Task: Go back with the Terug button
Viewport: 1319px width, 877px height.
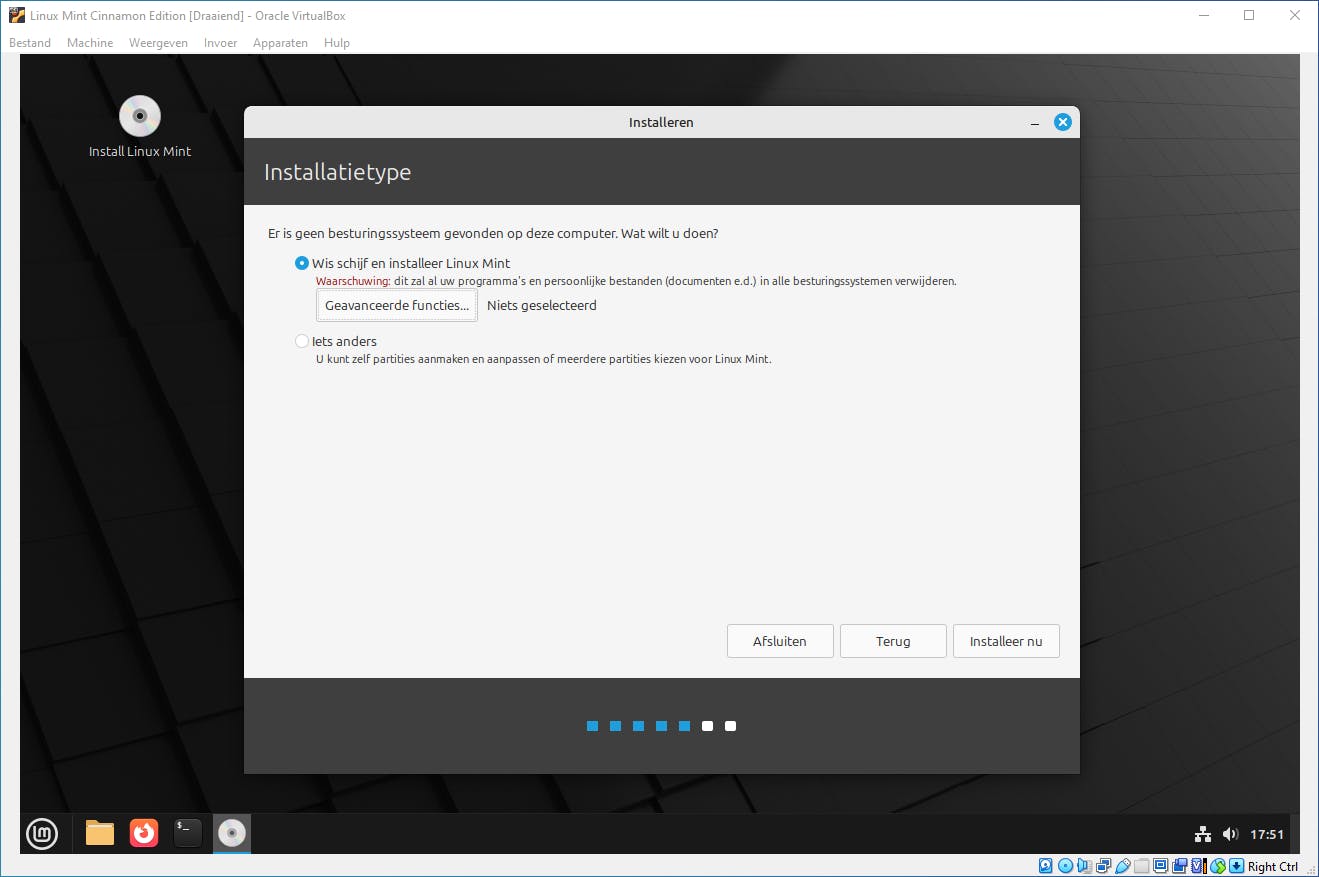Action: click(x=893, y=641)
